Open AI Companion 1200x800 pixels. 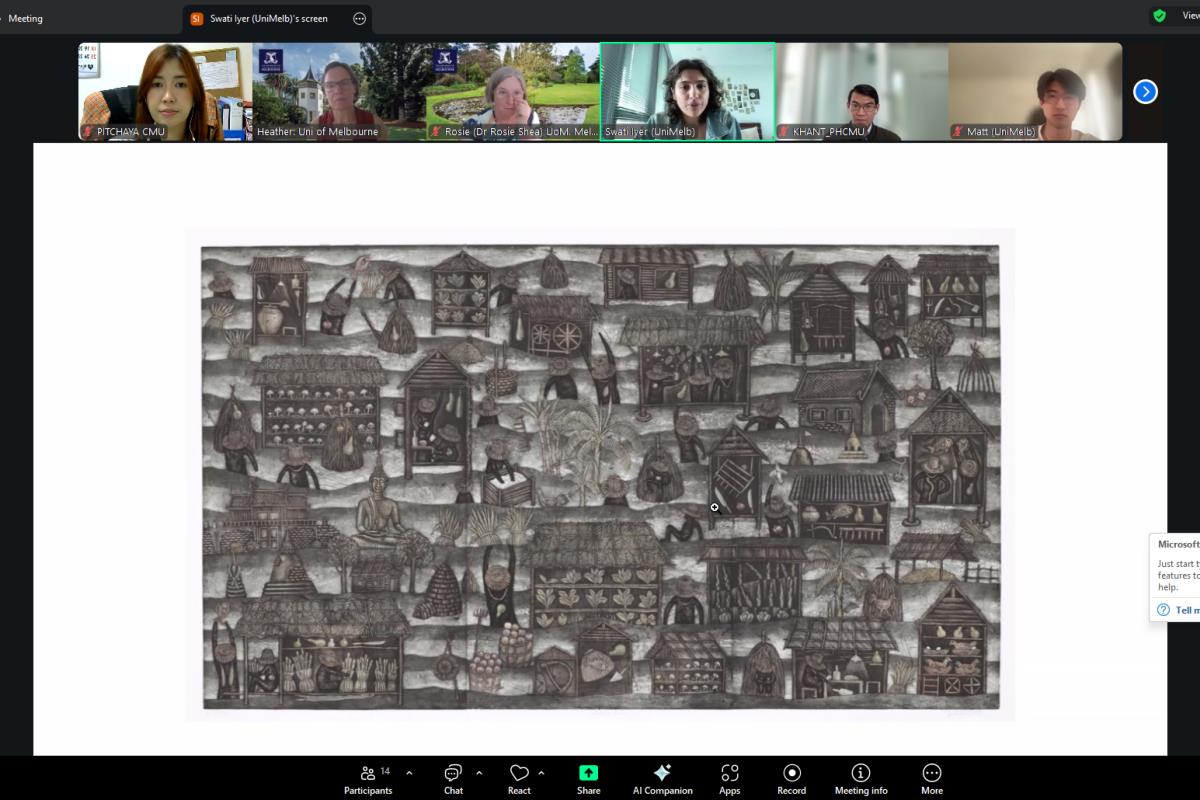tap(662, 778)
